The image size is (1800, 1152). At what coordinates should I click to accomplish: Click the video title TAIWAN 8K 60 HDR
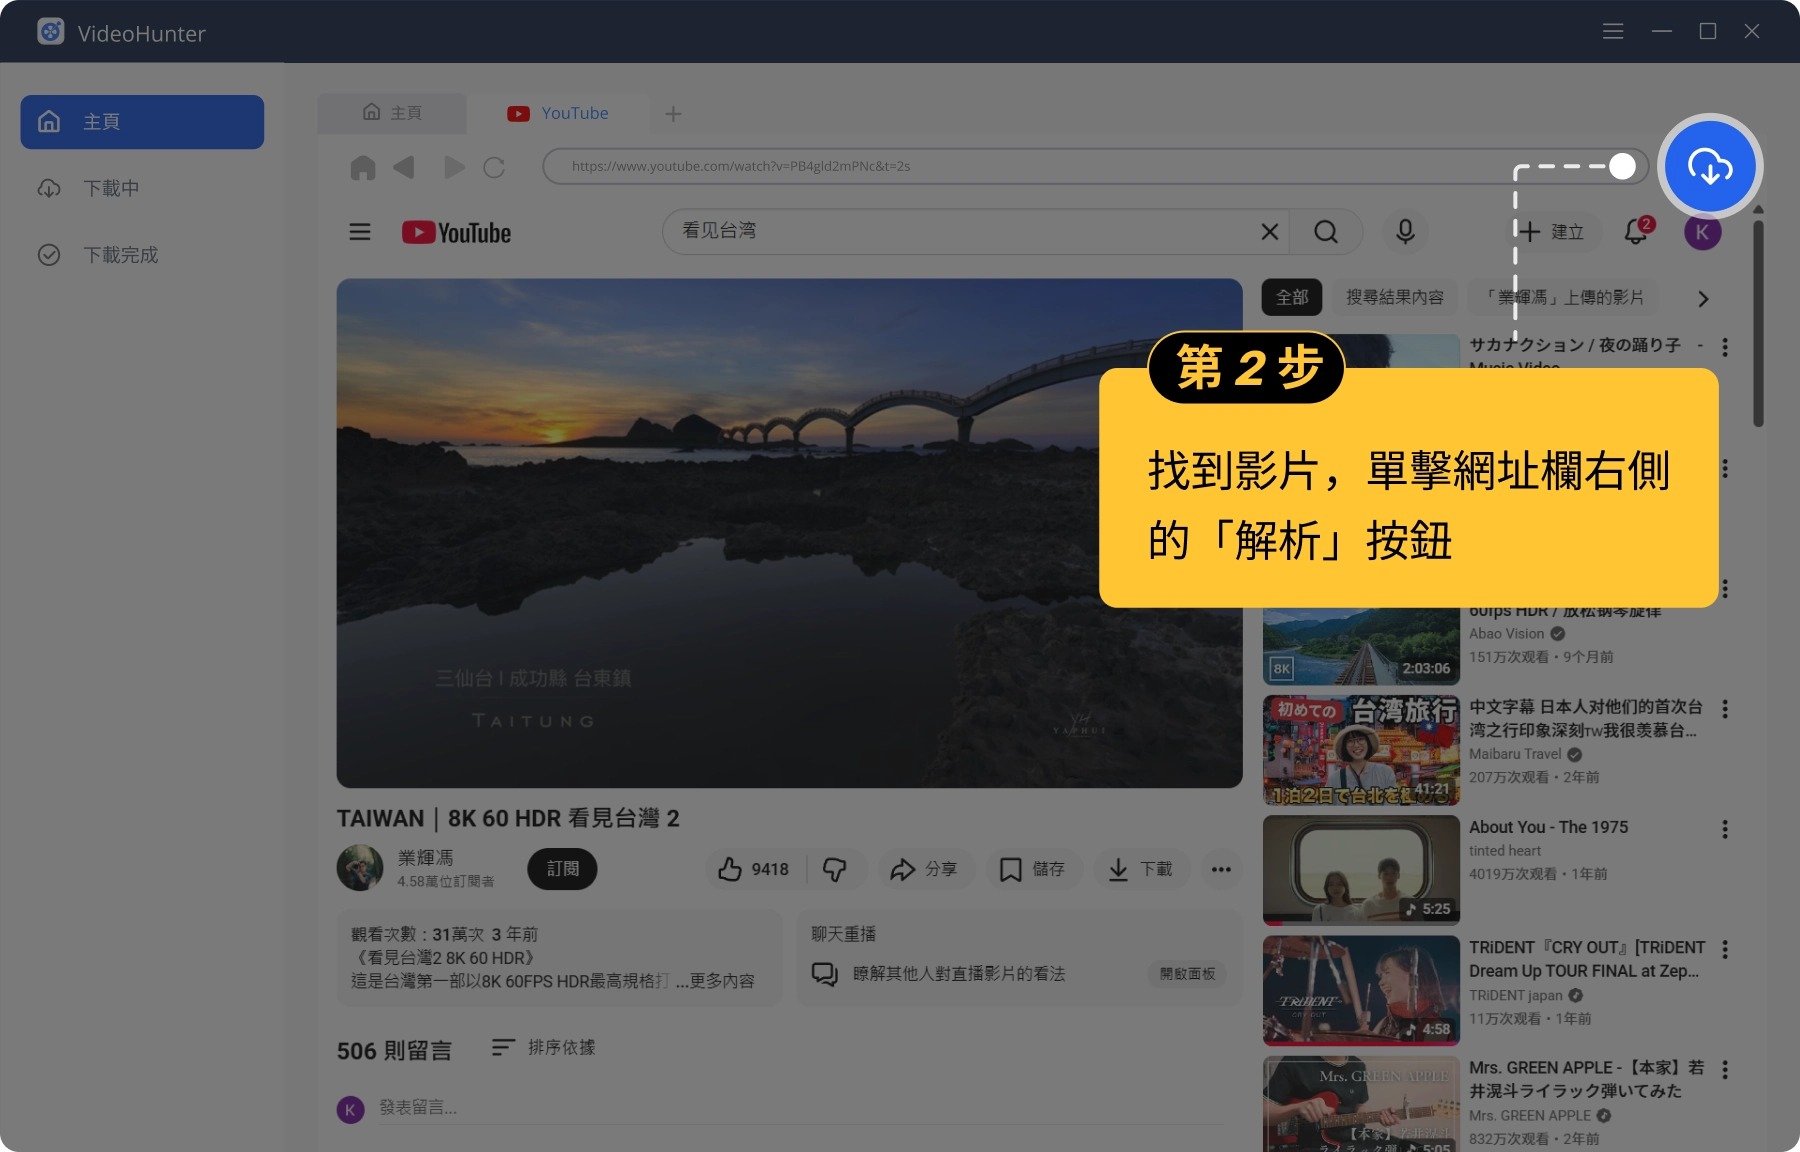tap(508, 818)
